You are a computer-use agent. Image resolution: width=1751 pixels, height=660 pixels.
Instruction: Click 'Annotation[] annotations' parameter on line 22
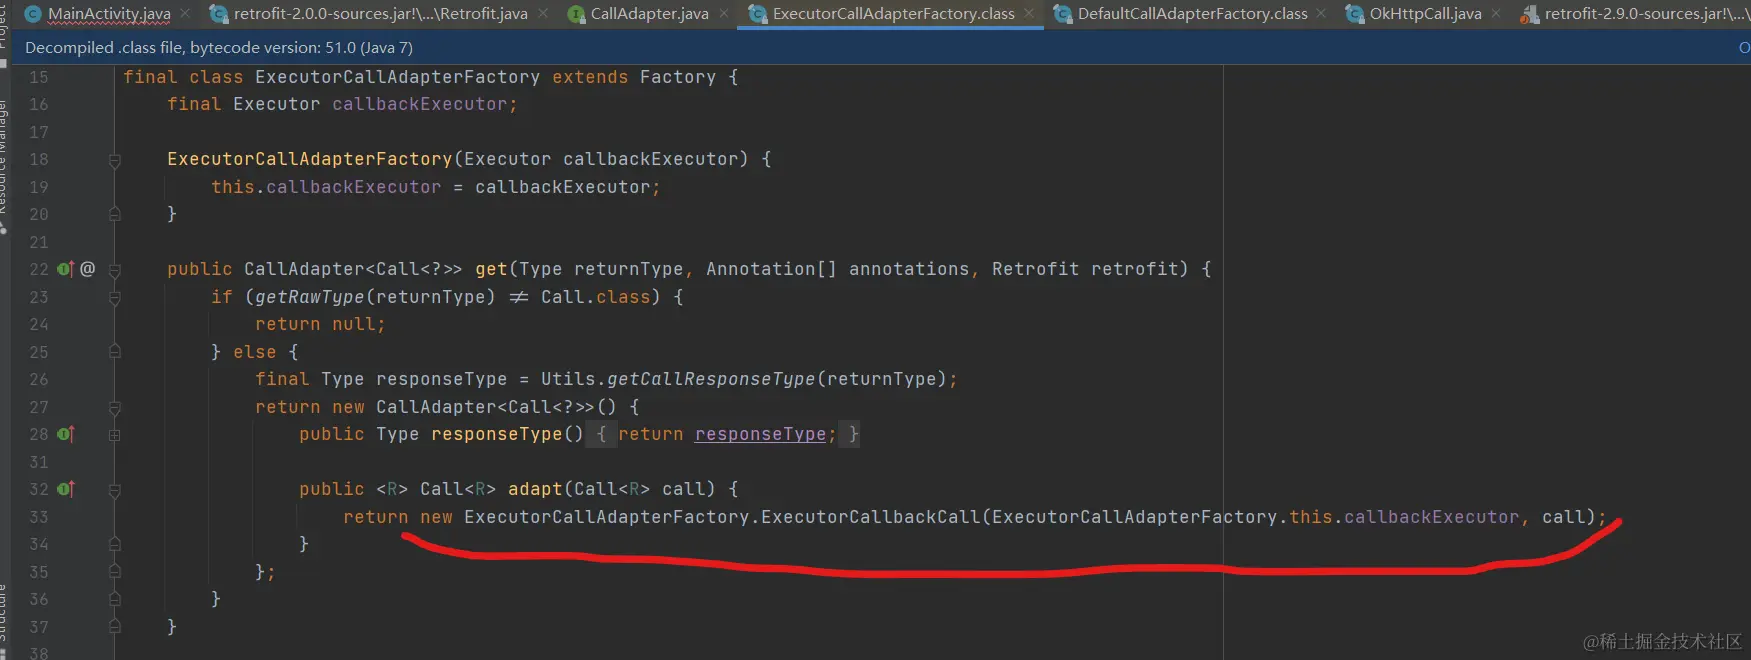click(837, 269)
